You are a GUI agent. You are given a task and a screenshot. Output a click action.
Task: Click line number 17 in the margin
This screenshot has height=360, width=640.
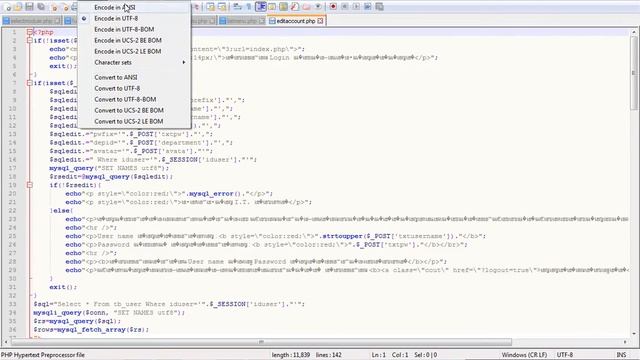(12, 168)
